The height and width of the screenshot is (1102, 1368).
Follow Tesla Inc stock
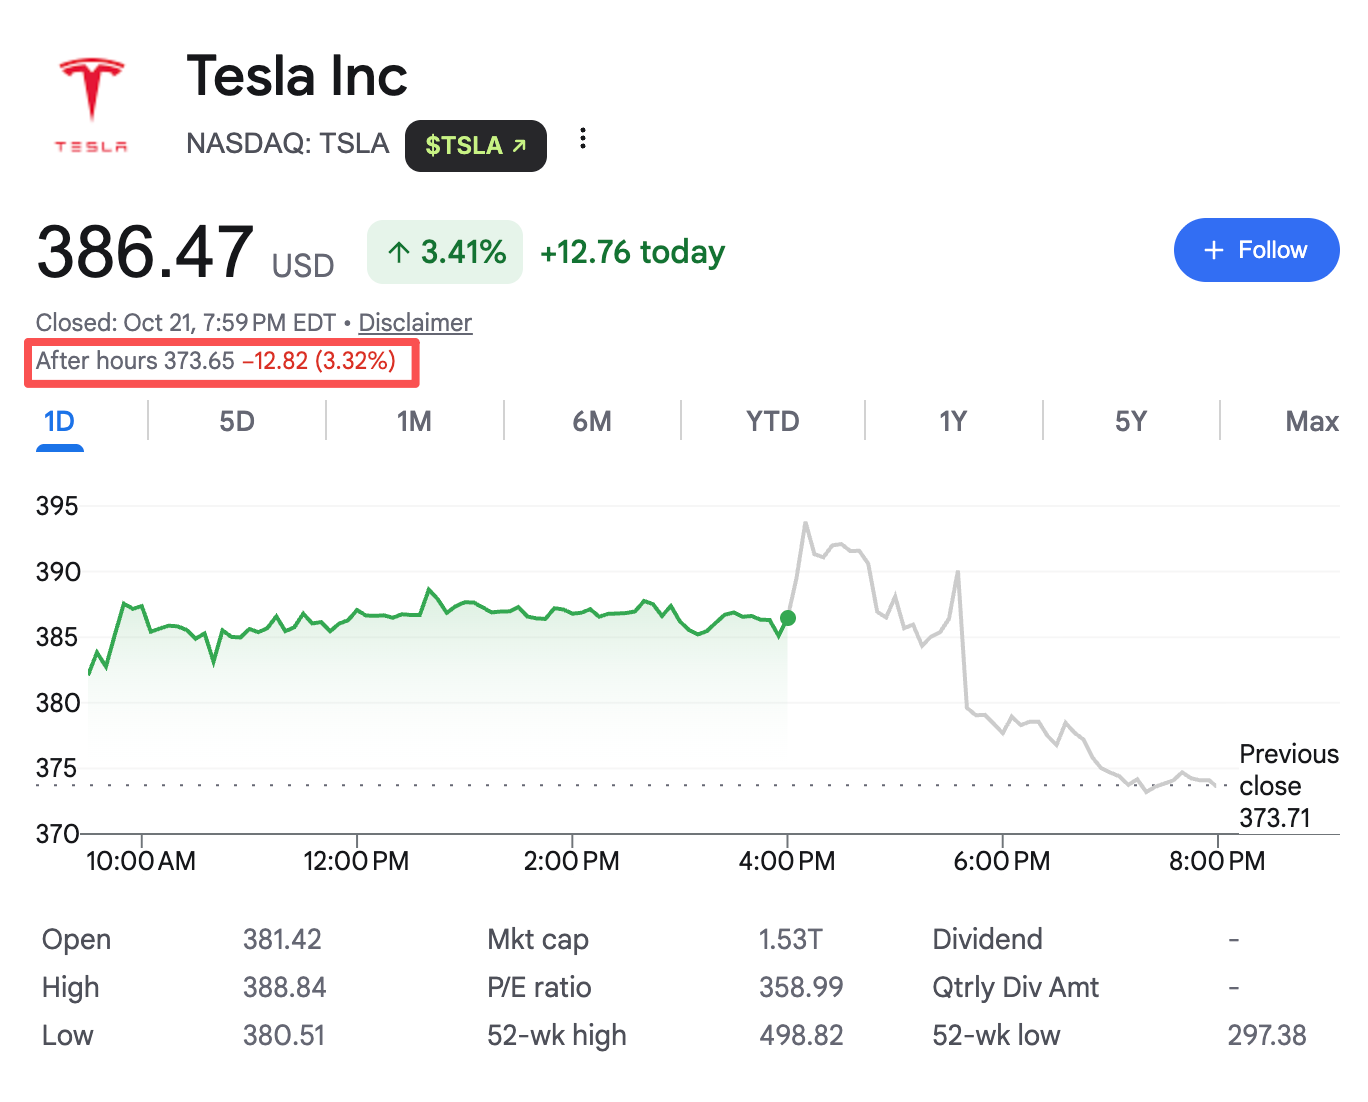pos(1256,250)
